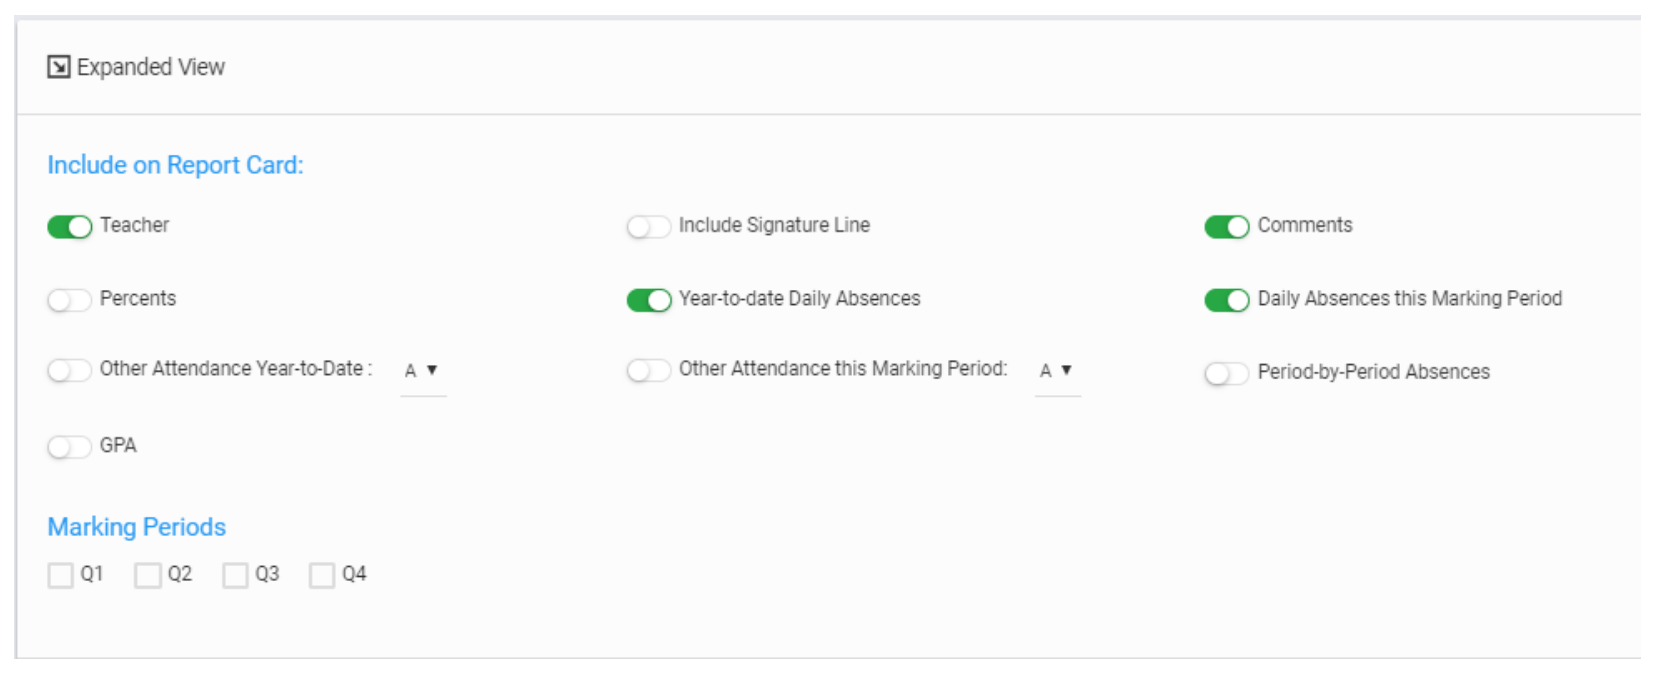Screen dimensions: 1664x682
Task: Check the Q4 marking period box
Action: pyautogui.click(x=322, y=575)
